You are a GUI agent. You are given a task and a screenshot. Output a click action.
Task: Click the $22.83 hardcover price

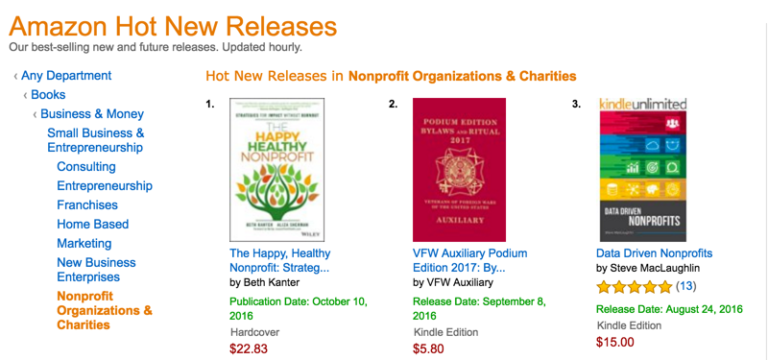(x=248, y=348)
